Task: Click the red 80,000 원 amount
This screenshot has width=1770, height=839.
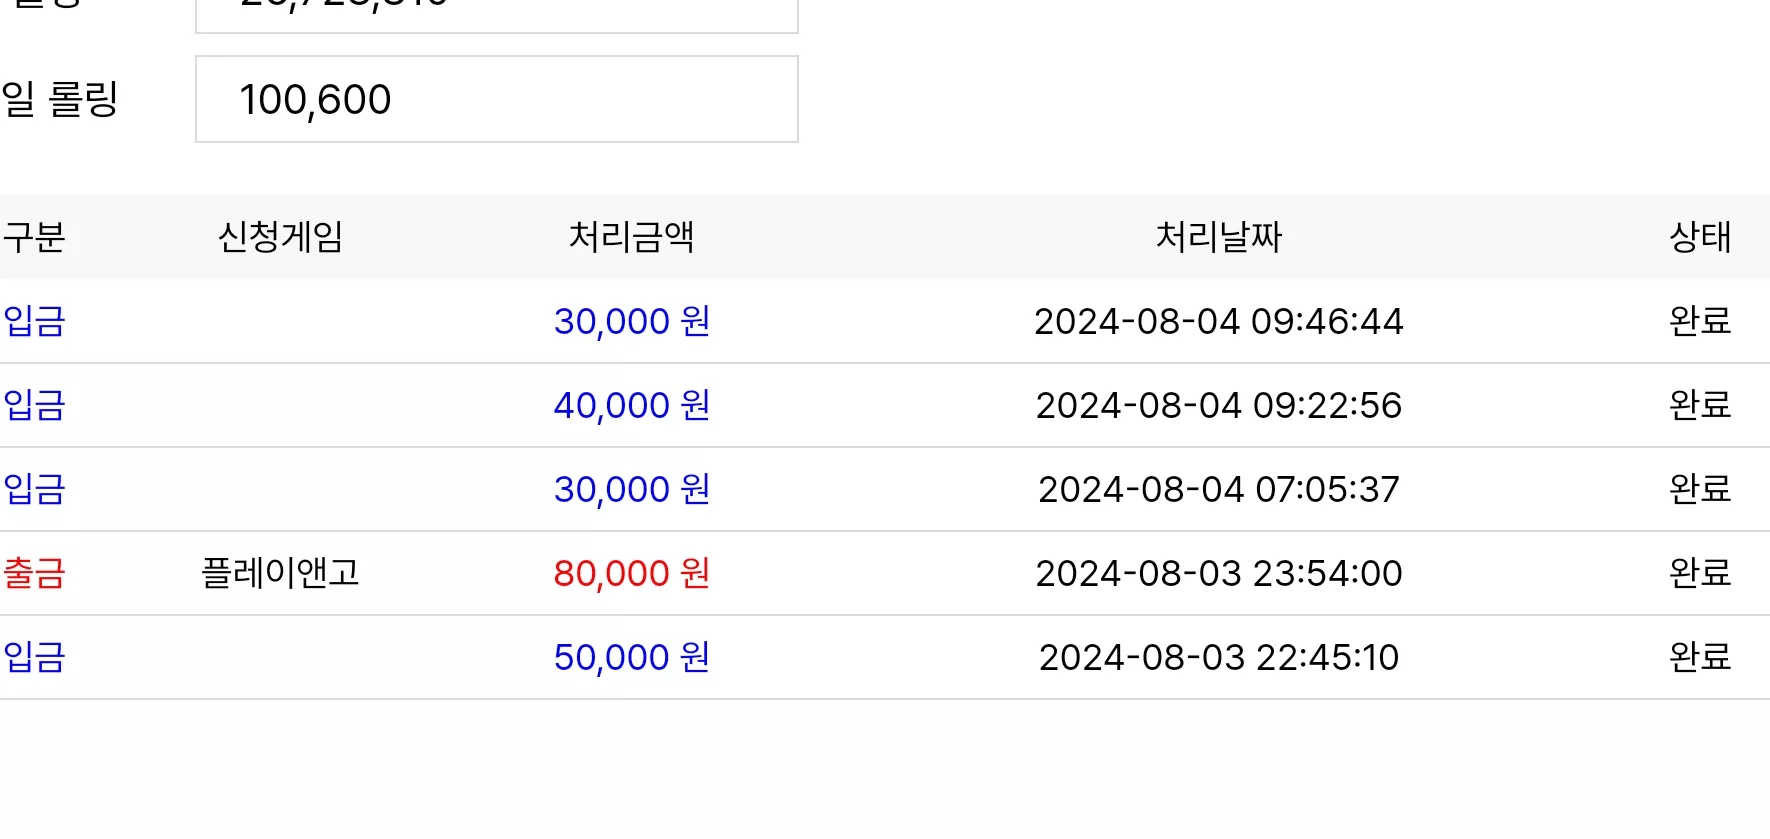Action: tap(632, 573)
